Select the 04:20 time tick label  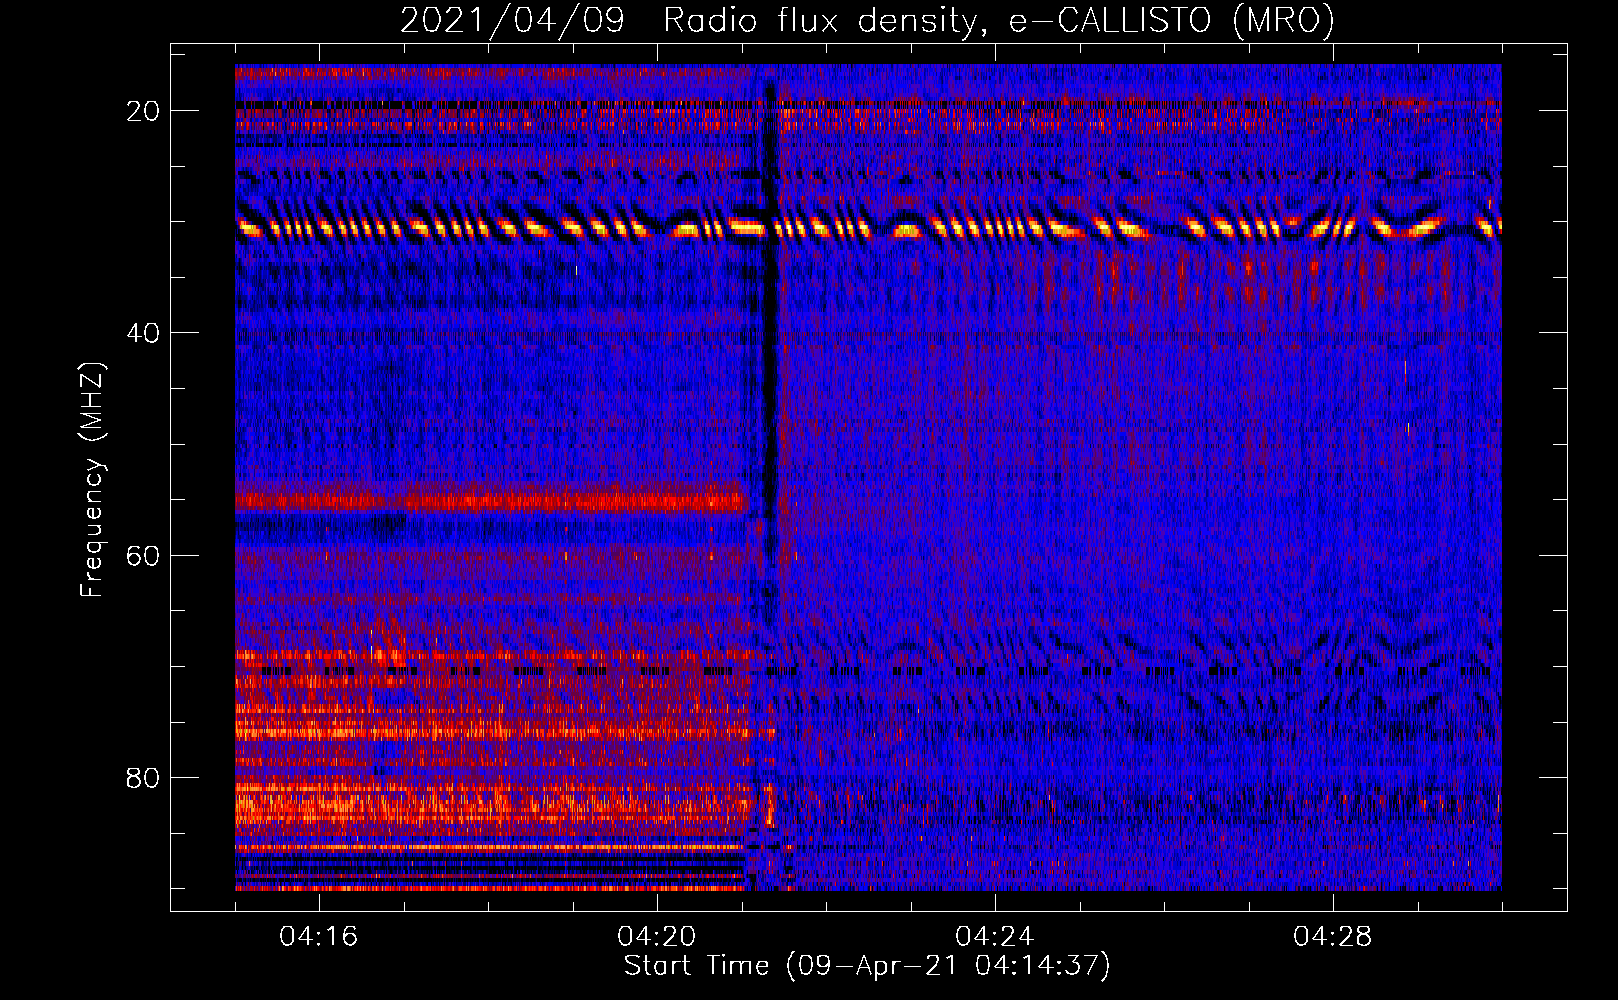(657, 936)
